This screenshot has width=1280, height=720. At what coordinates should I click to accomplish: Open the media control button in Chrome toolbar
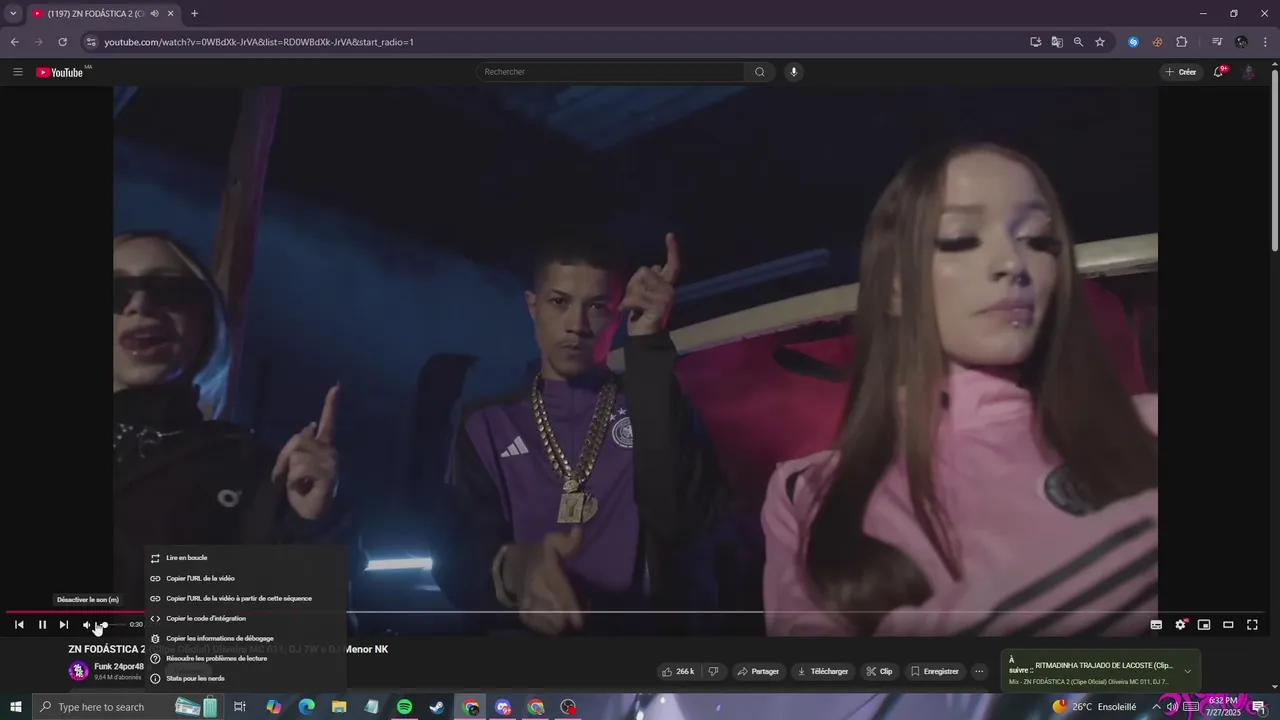tap(1217, 42)
